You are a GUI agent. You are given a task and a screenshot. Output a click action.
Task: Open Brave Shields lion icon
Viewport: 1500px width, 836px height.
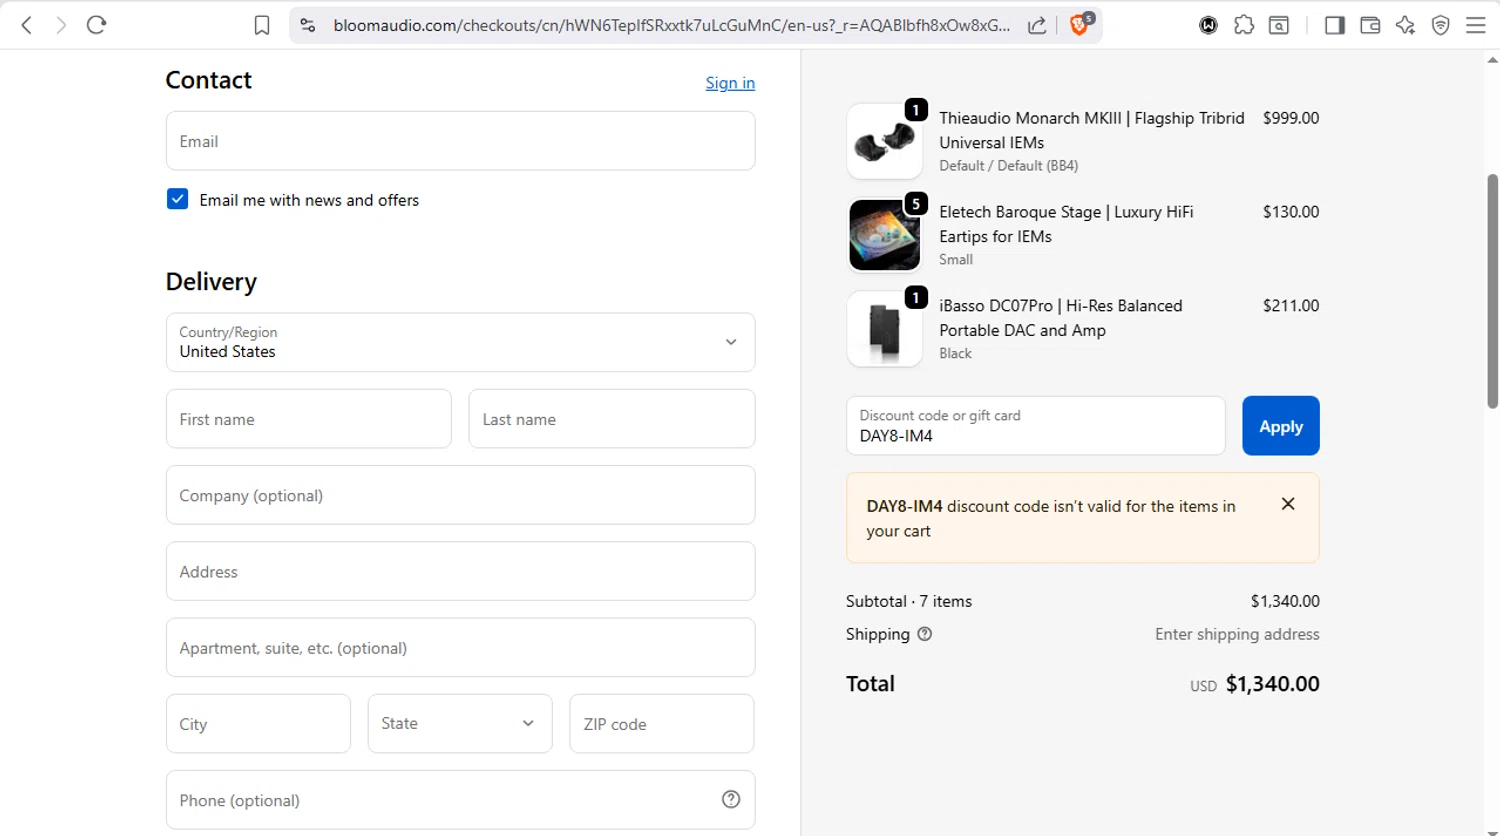[1080, 24]
